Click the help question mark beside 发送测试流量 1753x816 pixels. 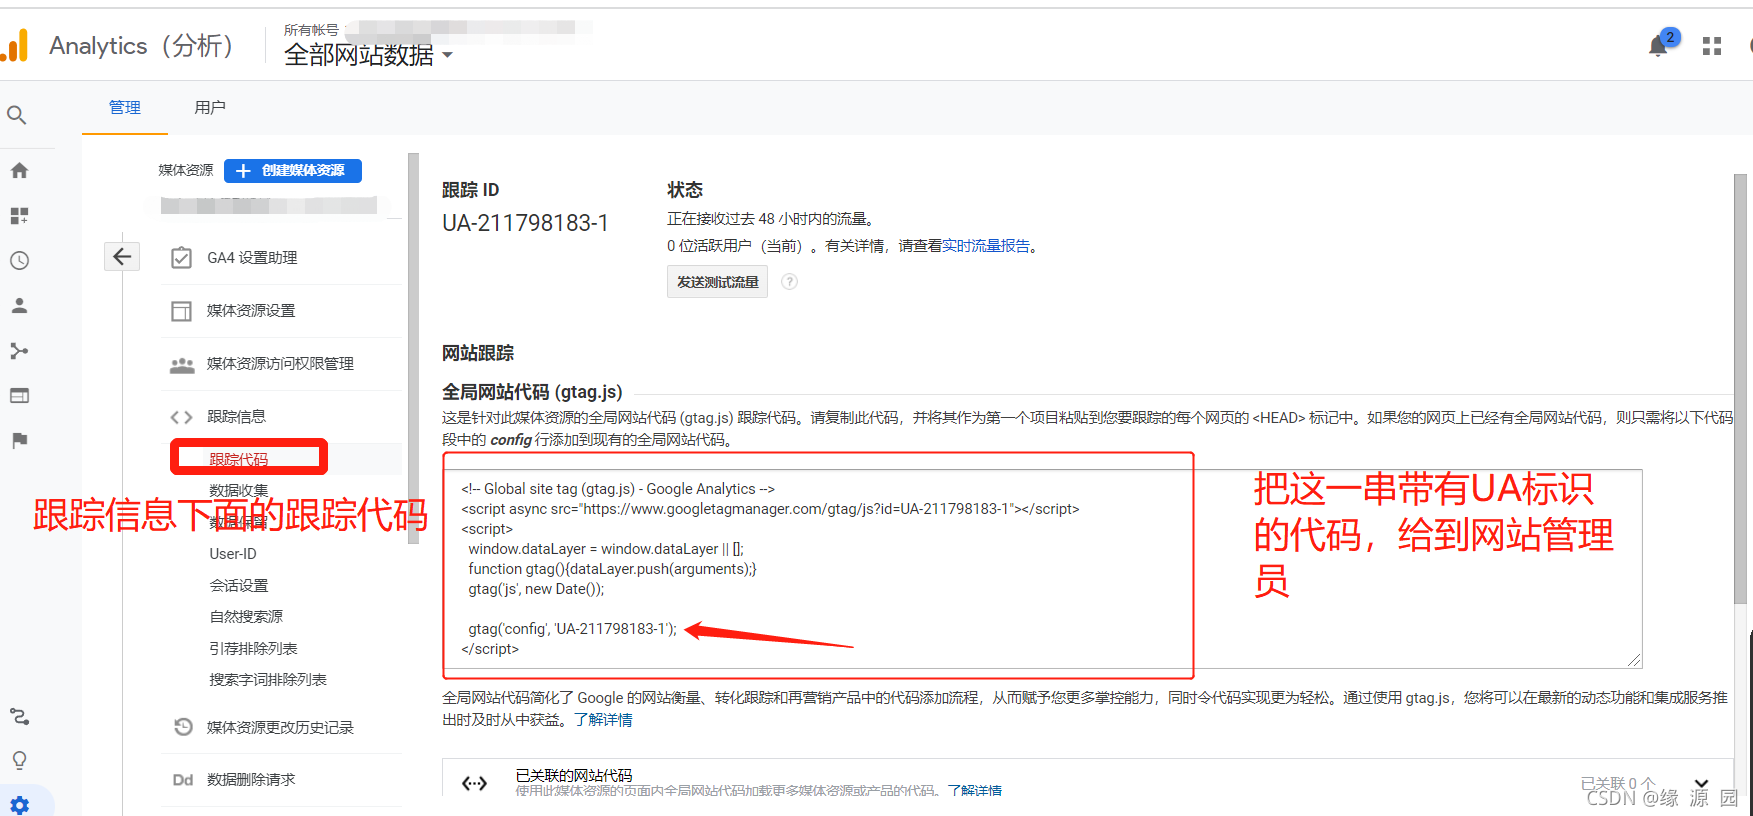789,282
